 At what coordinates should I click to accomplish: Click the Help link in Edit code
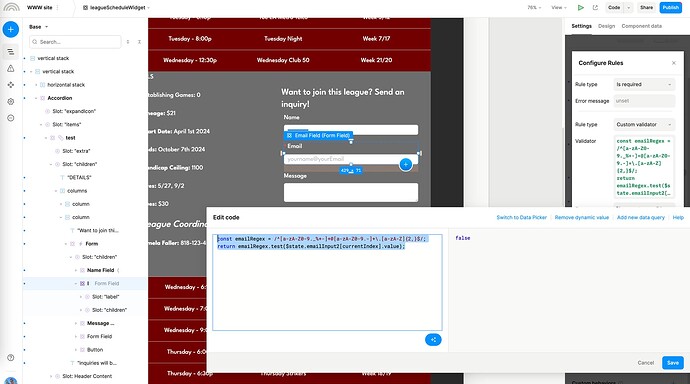(x=678, y=217)
